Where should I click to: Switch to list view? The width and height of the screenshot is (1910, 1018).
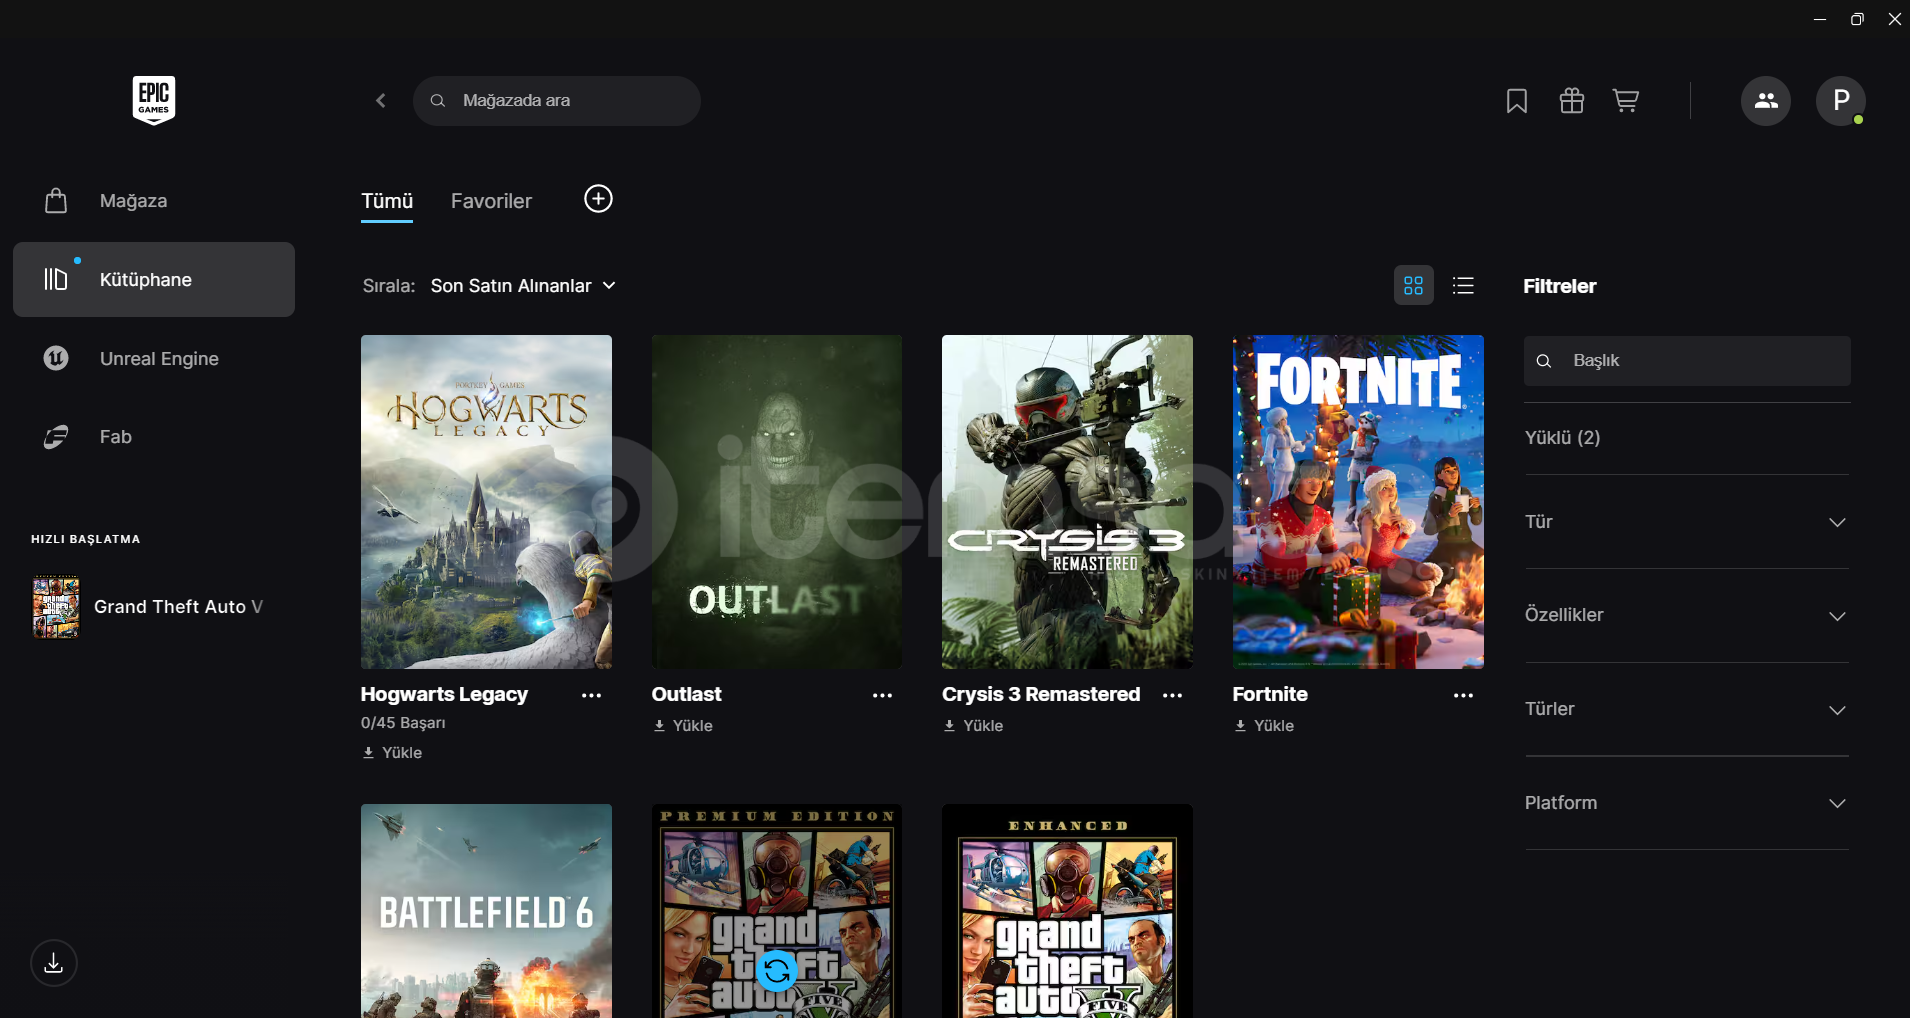1463,286
